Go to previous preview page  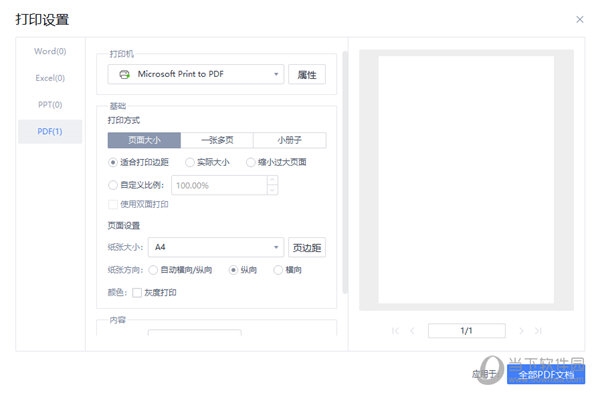[412, 331]
